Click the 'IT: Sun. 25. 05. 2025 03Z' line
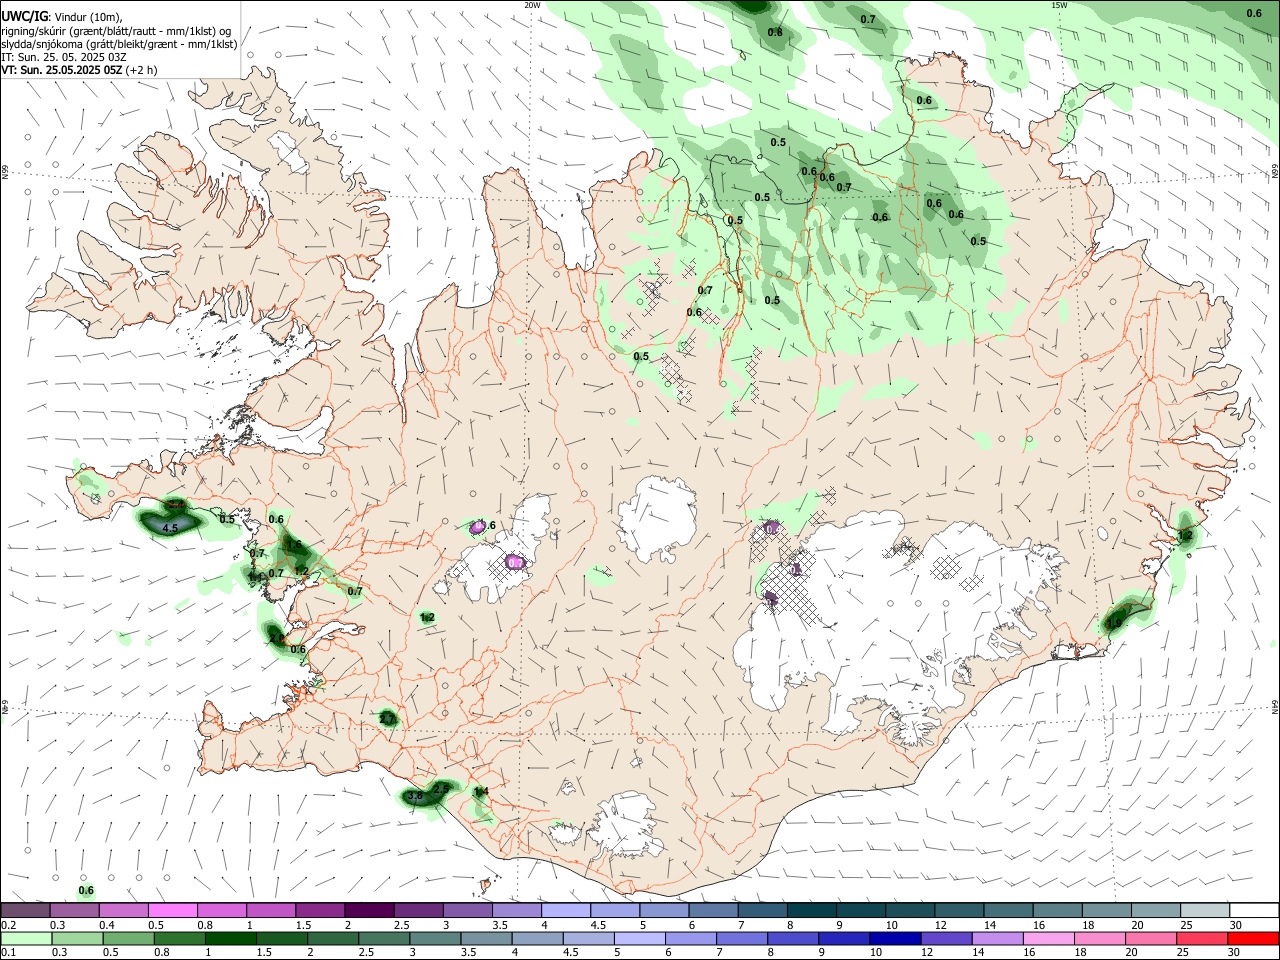The width and height of the screenshot is (1280, 960). 64,57
